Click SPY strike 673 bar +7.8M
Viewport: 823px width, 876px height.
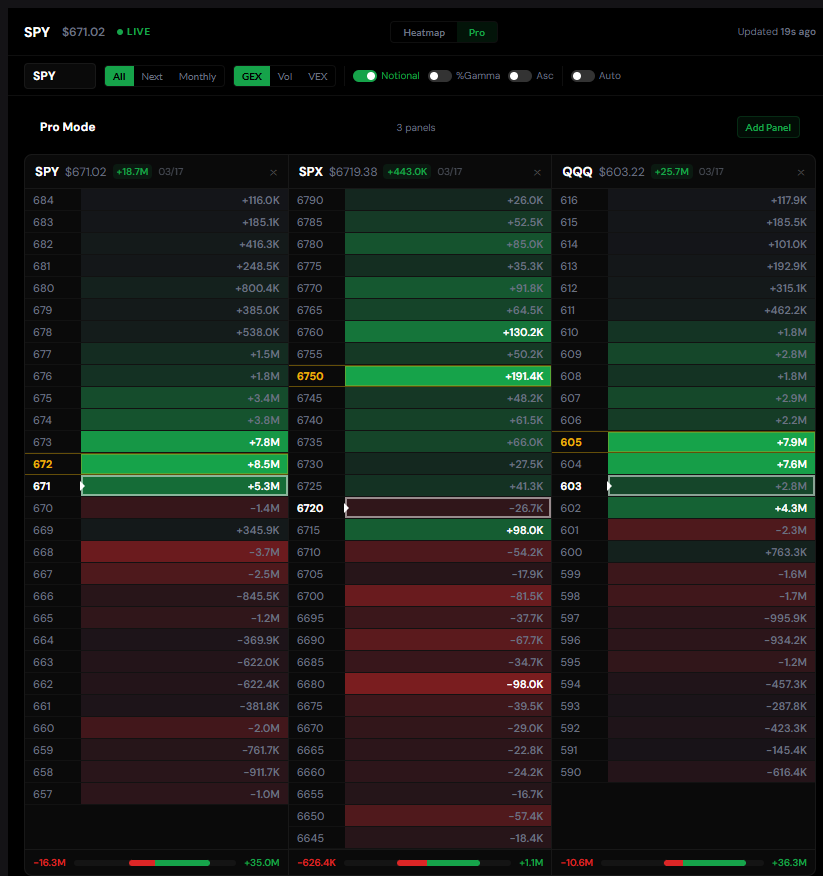184,442
